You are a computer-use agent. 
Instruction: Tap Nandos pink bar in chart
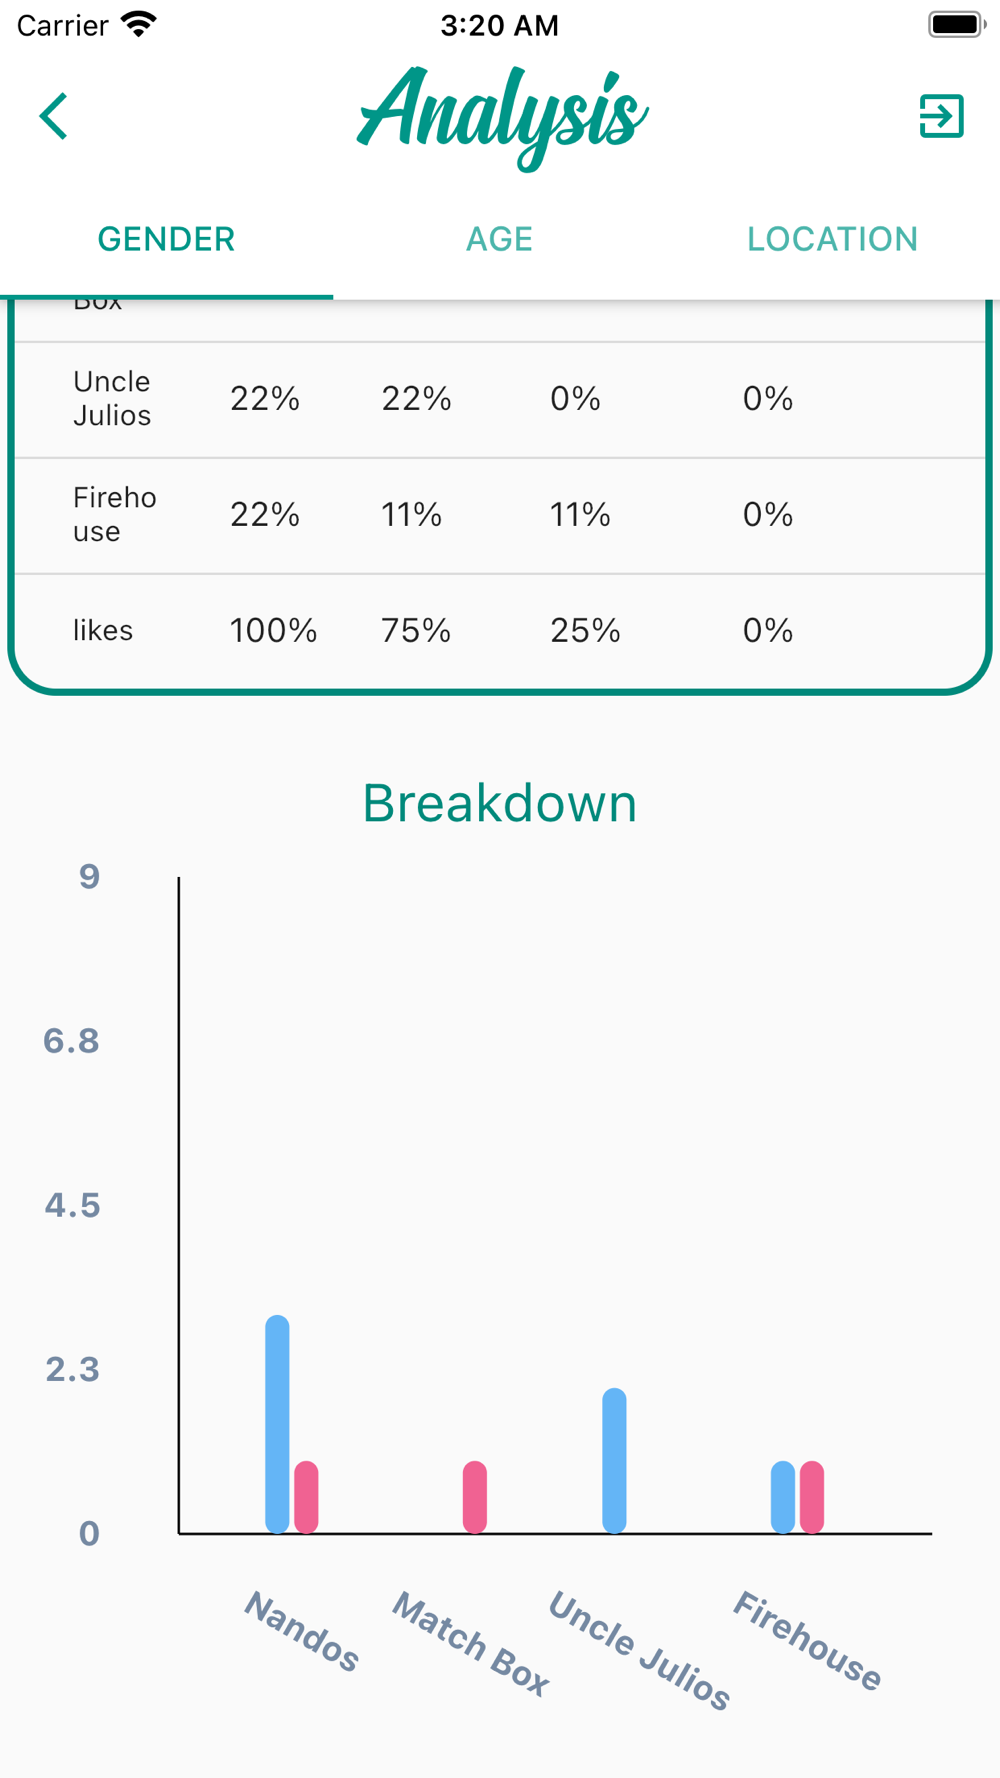[x=306, y=1496]
